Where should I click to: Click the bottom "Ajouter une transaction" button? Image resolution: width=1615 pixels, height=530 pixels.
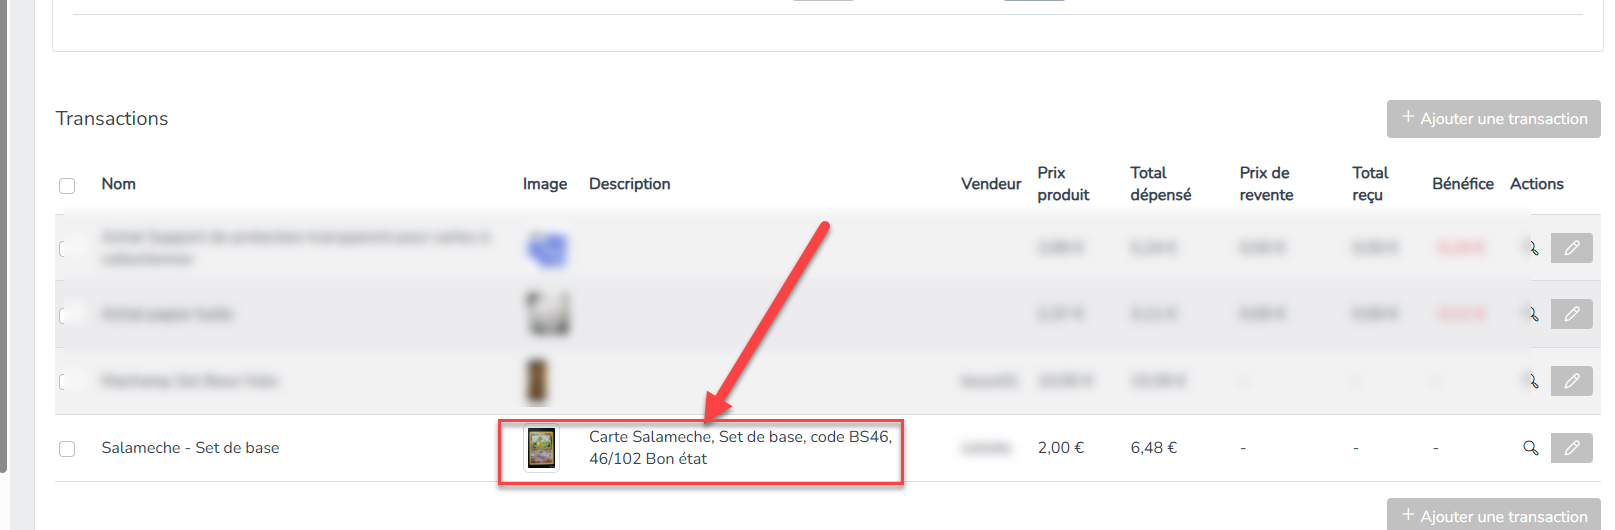(x=1493, y=516)
